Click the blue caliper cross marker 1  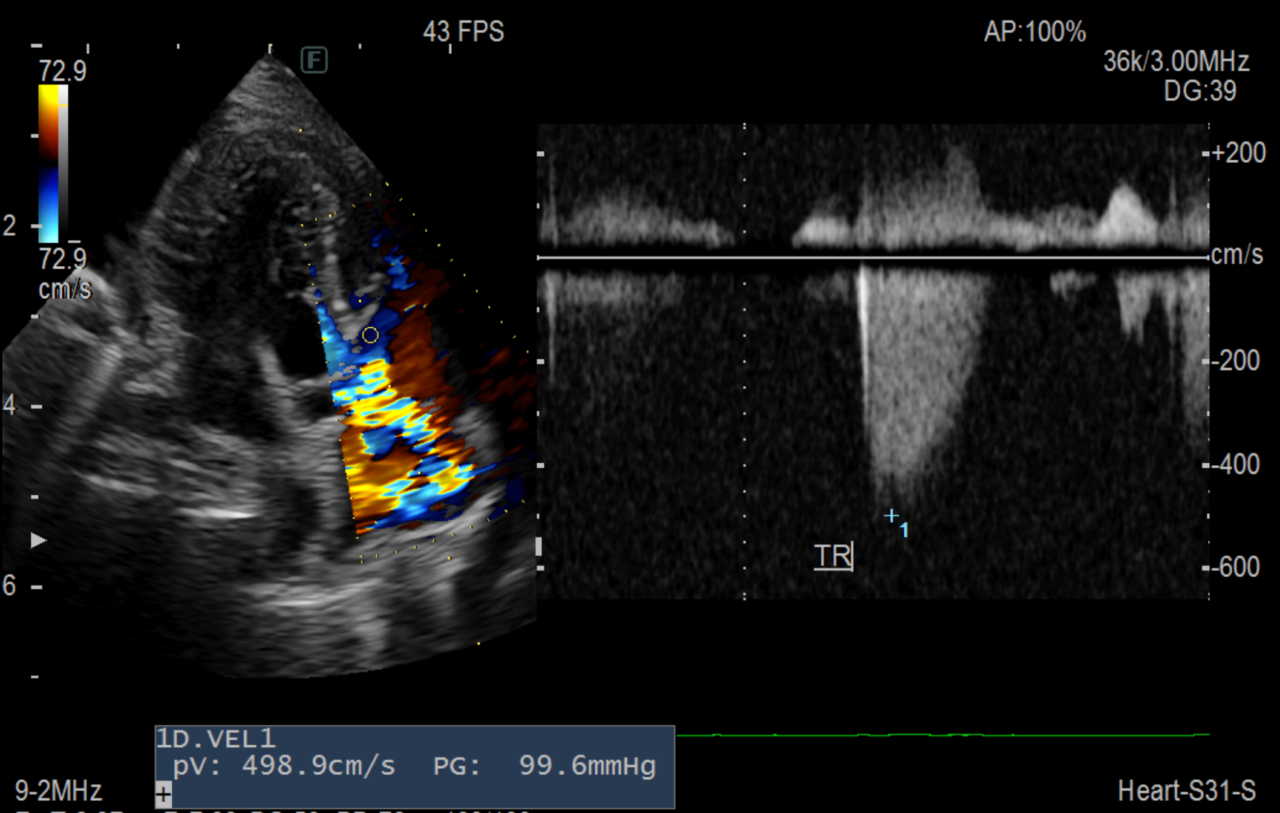point(891,516)
